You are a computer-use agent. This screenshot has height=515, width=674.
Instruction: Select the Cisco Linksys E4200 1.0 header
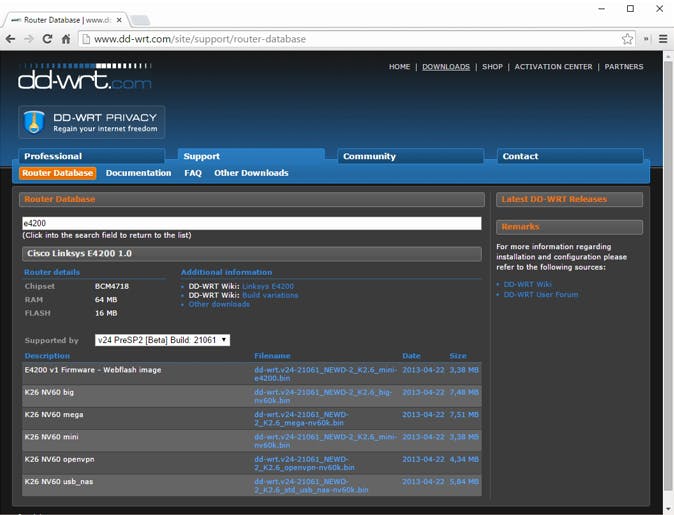251,254
